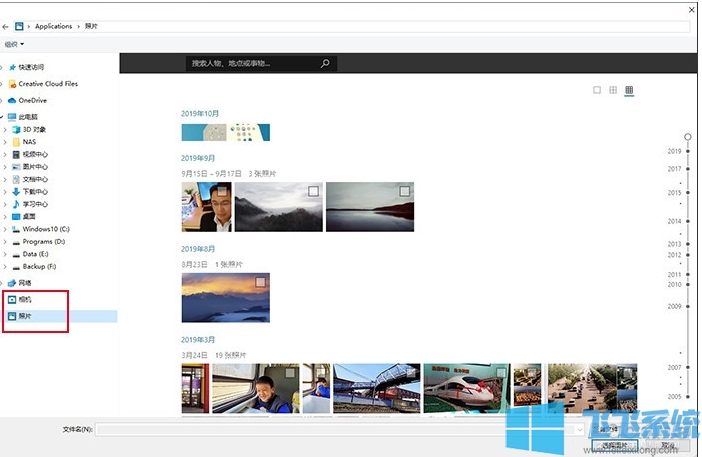Open OneDrive in the navigation pane
702x457 pixels.
[32, 100]
